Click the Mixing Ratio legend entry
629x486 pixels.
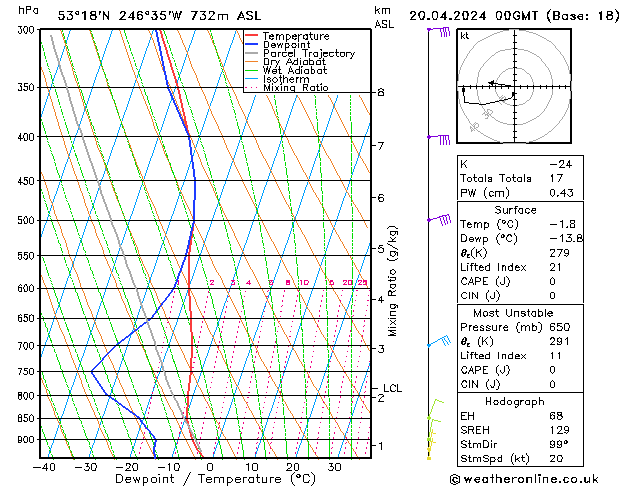pyautogui.click(x=287, y=87)
